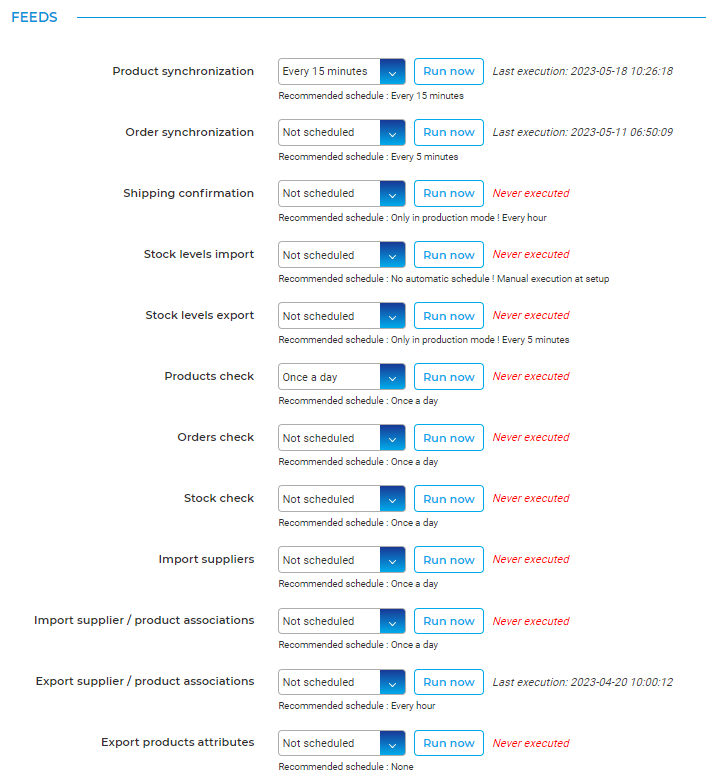Open the Shipping confirmation schedule dropdown
The height and width of the screenshot is (774, 706).
[x=341, y=194]
